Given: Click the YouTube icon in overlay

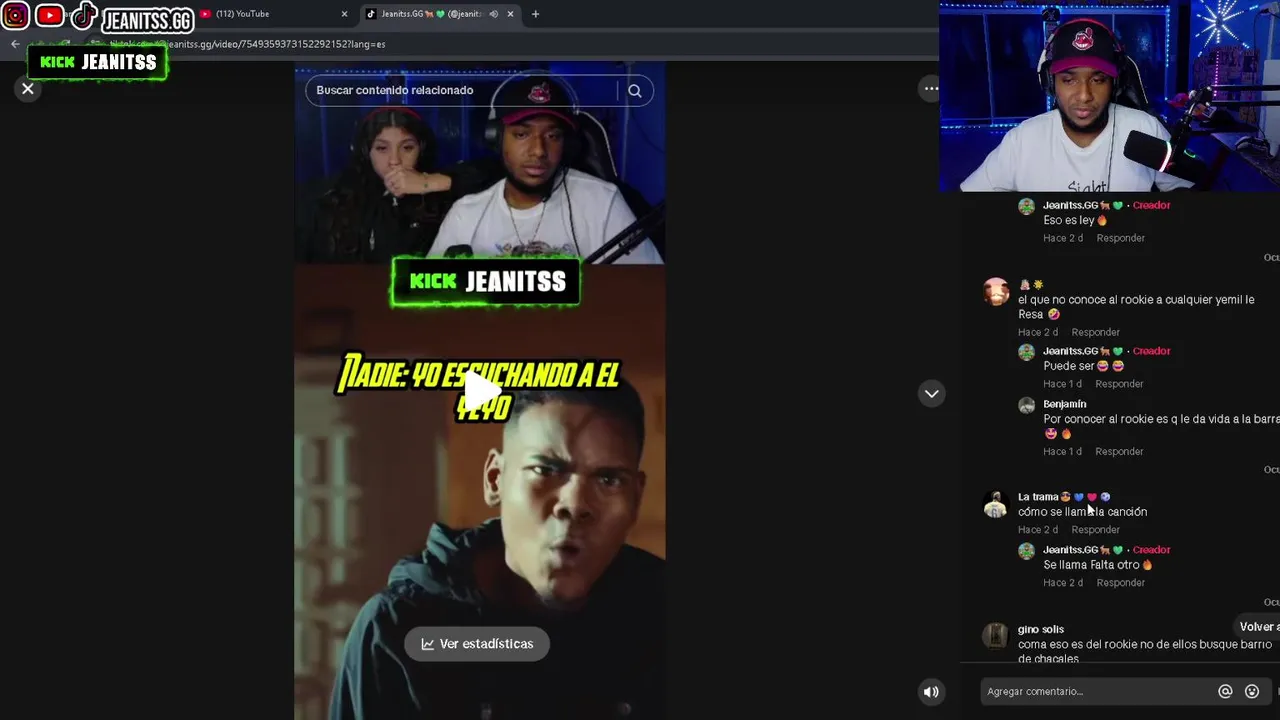Looking at the screenshot, I should [x=49, y=15].
